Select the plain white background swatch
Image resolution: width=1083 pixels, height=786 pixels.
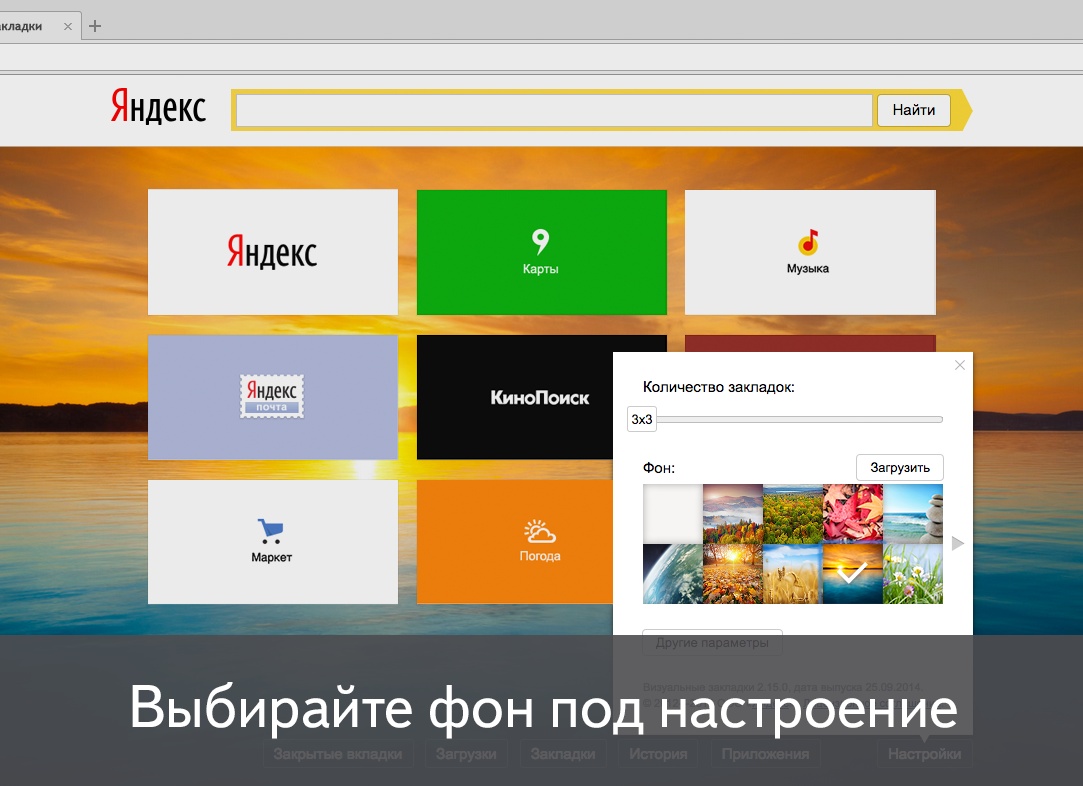pos(673,513)
